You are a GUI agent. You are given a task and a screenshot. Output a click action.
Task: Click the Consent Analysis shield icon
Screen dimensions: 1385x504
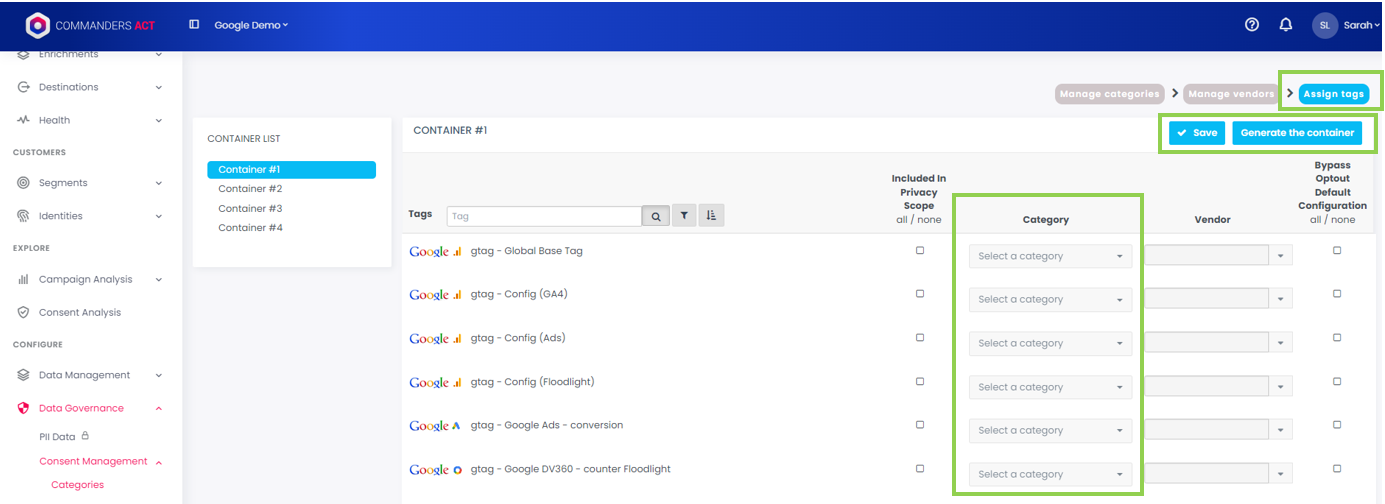23,312
